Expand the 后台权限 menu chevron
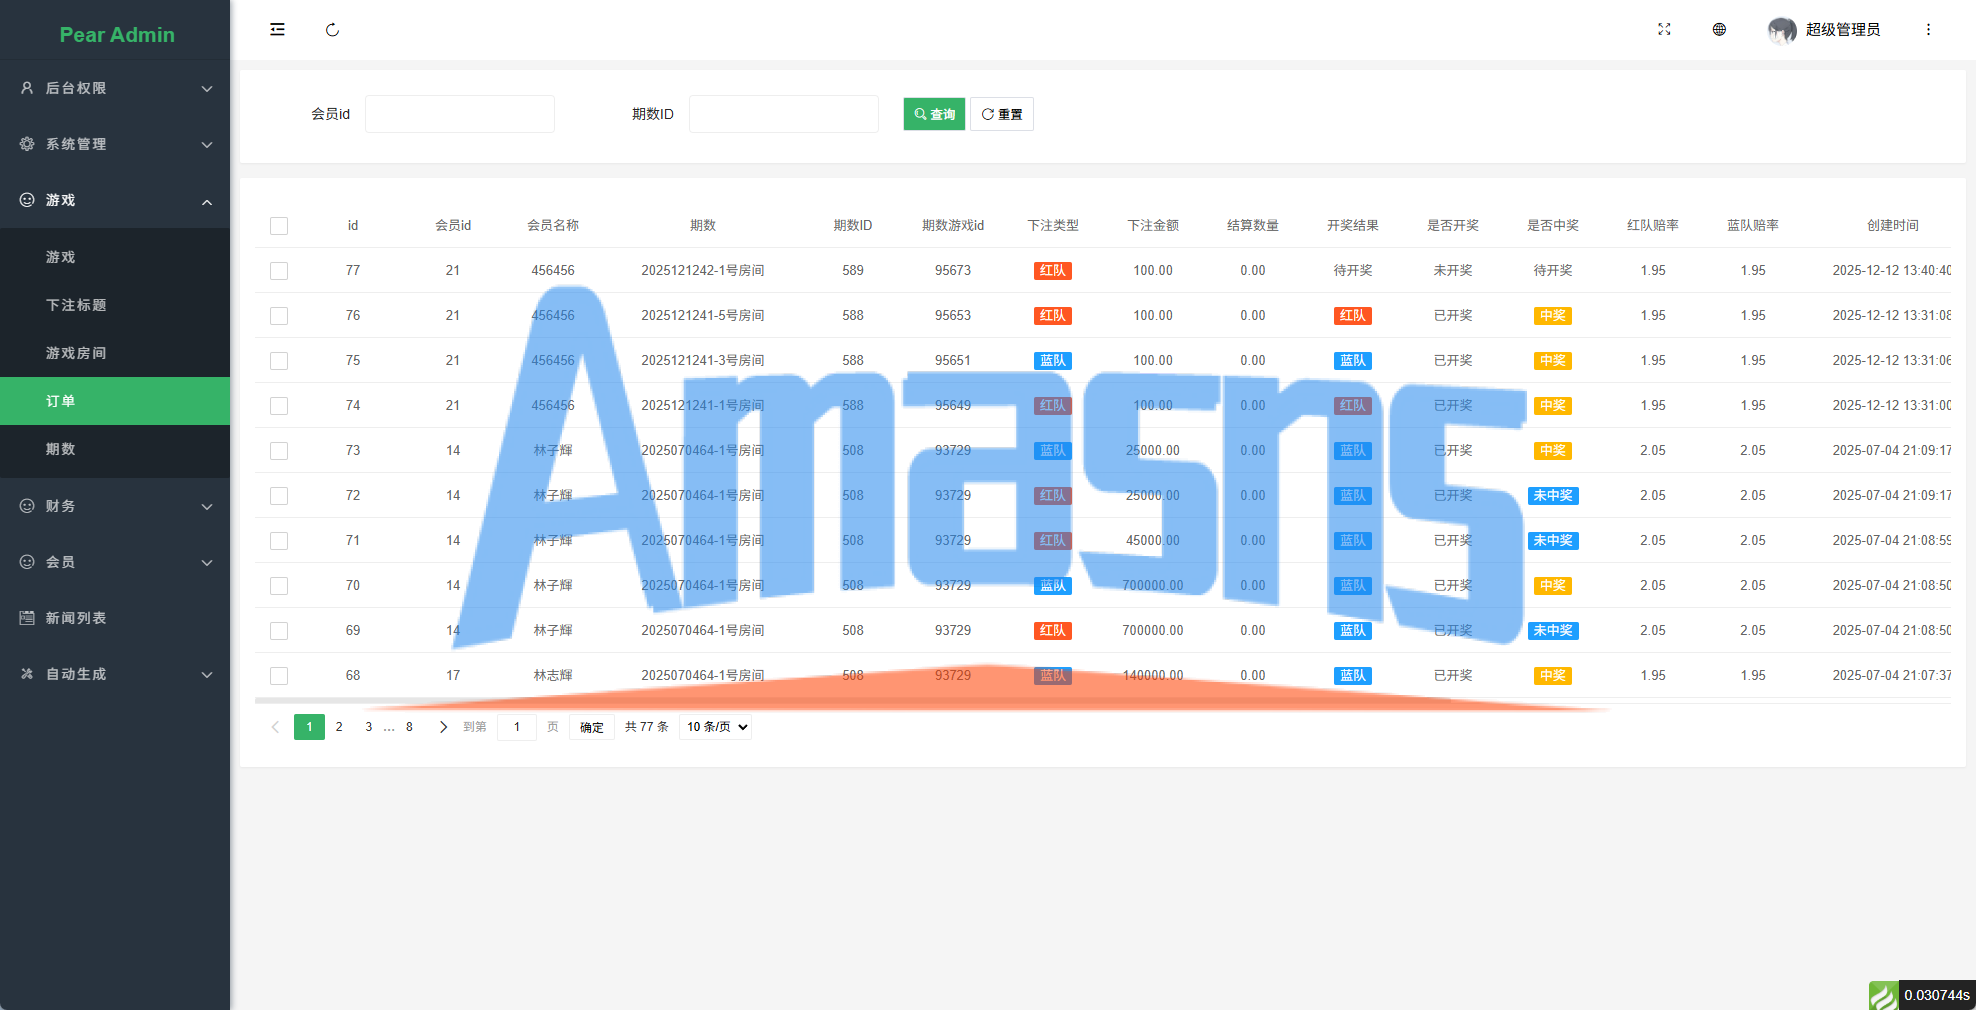 click(x=207, y=89)
